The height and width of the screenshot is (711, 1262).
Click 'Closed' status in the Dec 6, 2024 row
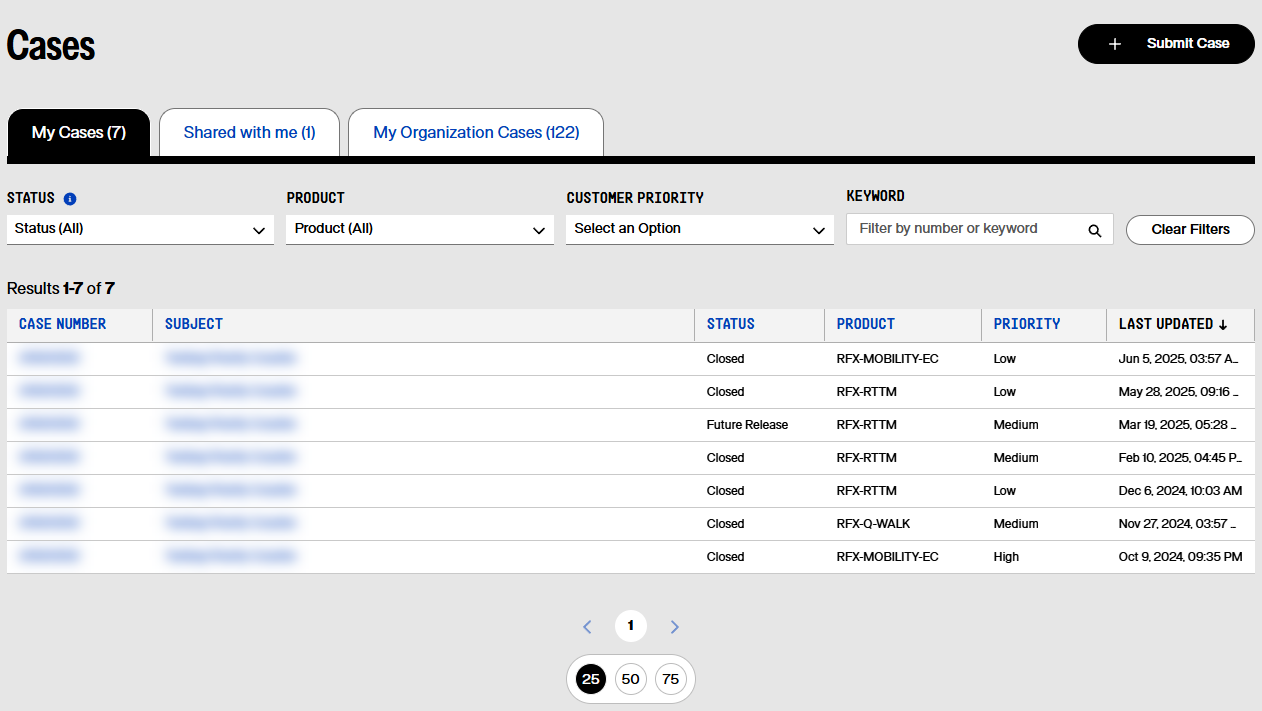[726, 491]
